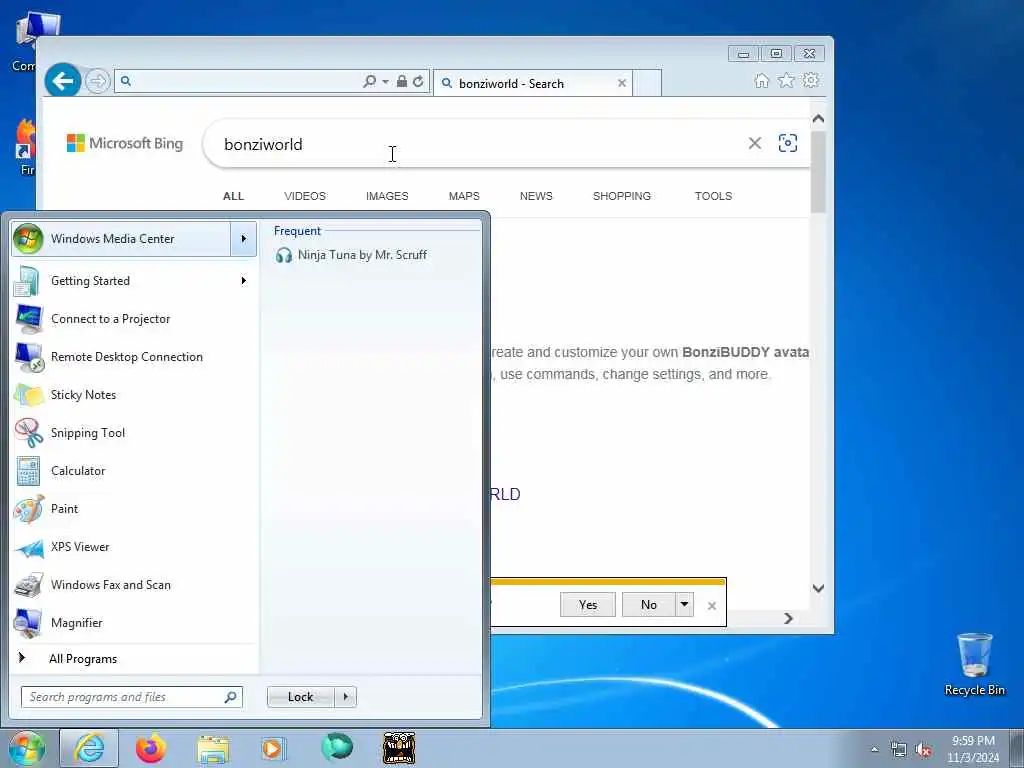
Task: Open Internet Explorer Tools gear menu
Action: click(811, 80)
